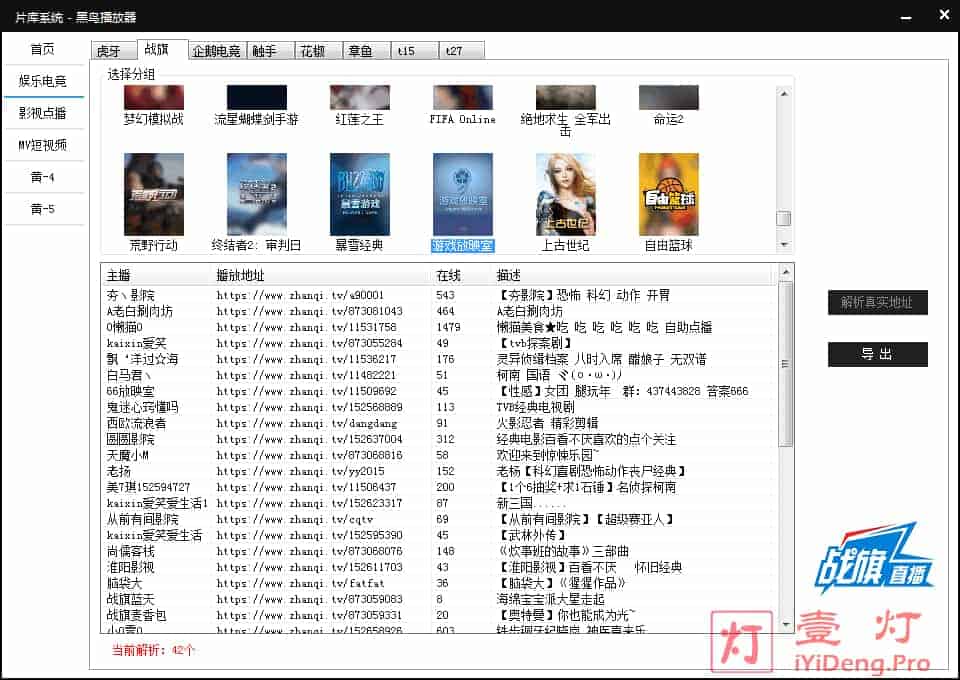The image size is (960, 680).
Task: Select the 终结者2：审判日 group cover
Action: 257,195
